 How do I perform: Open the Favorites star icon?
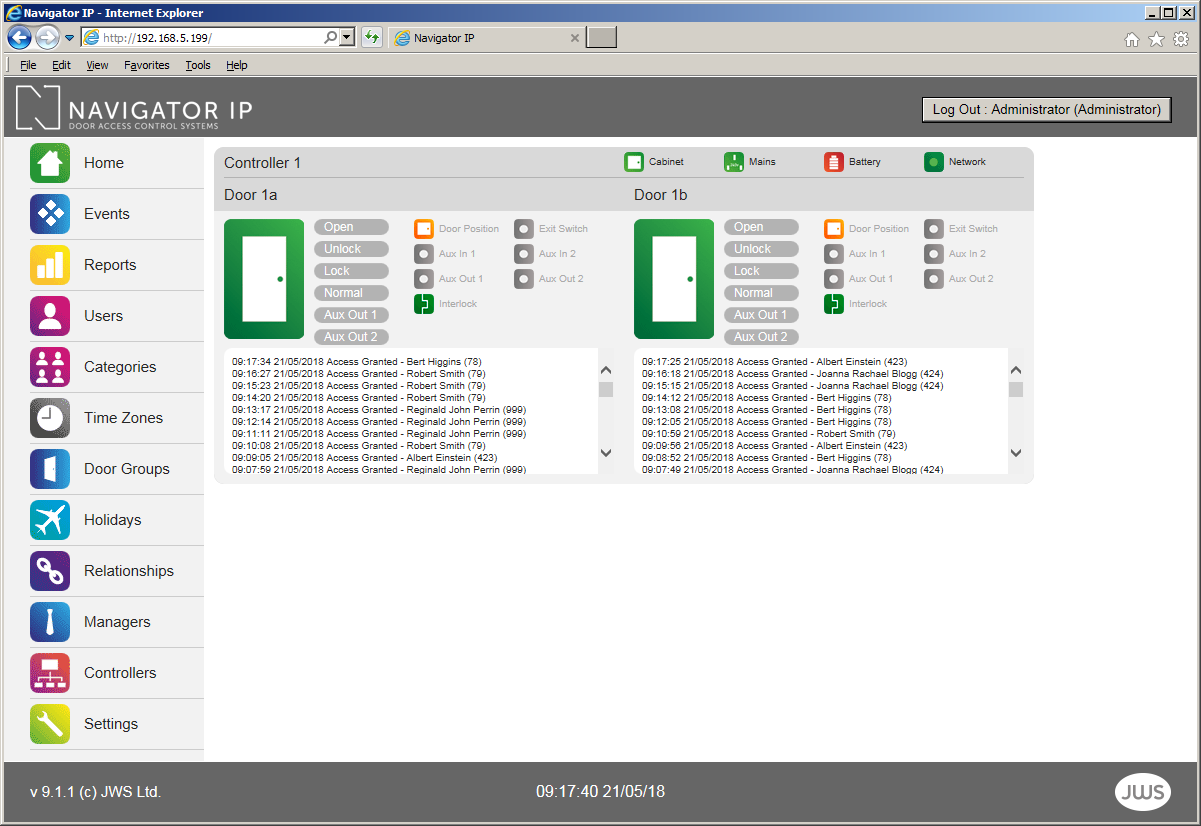coord(1156,39)
